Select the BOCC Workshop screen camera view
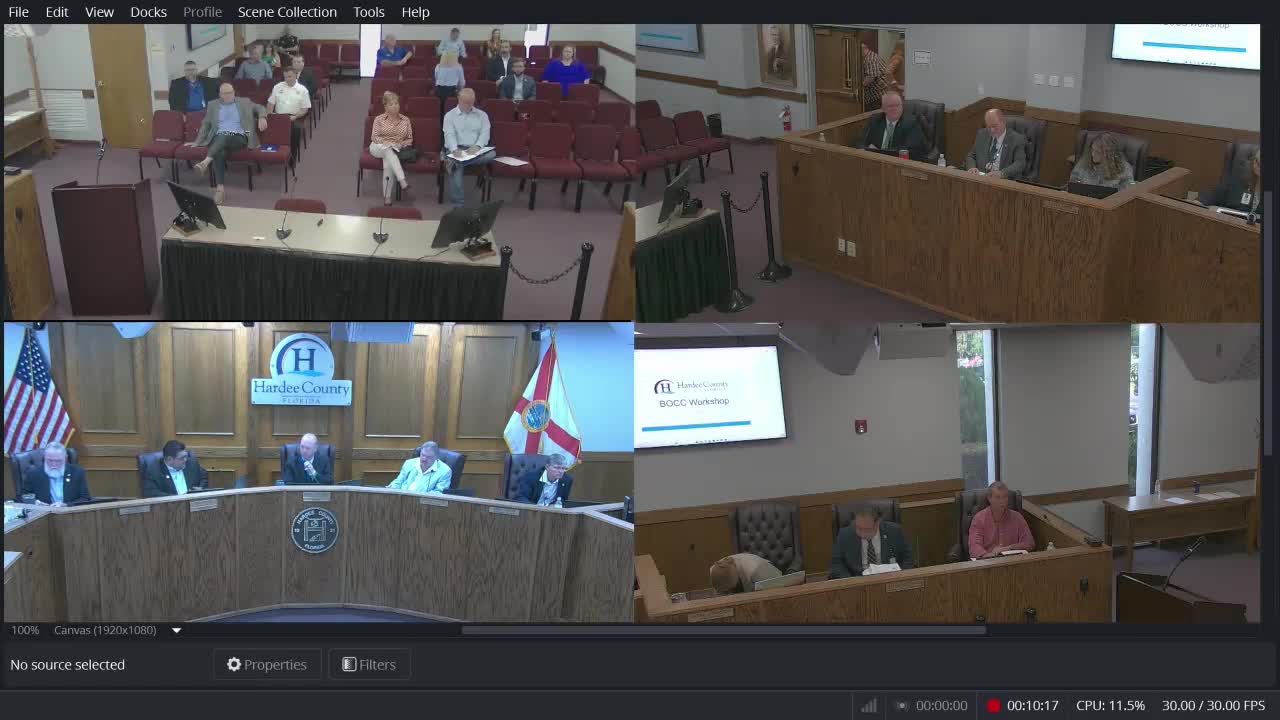This screenshot has width=1280, height=720. click(x=947, y=472)
